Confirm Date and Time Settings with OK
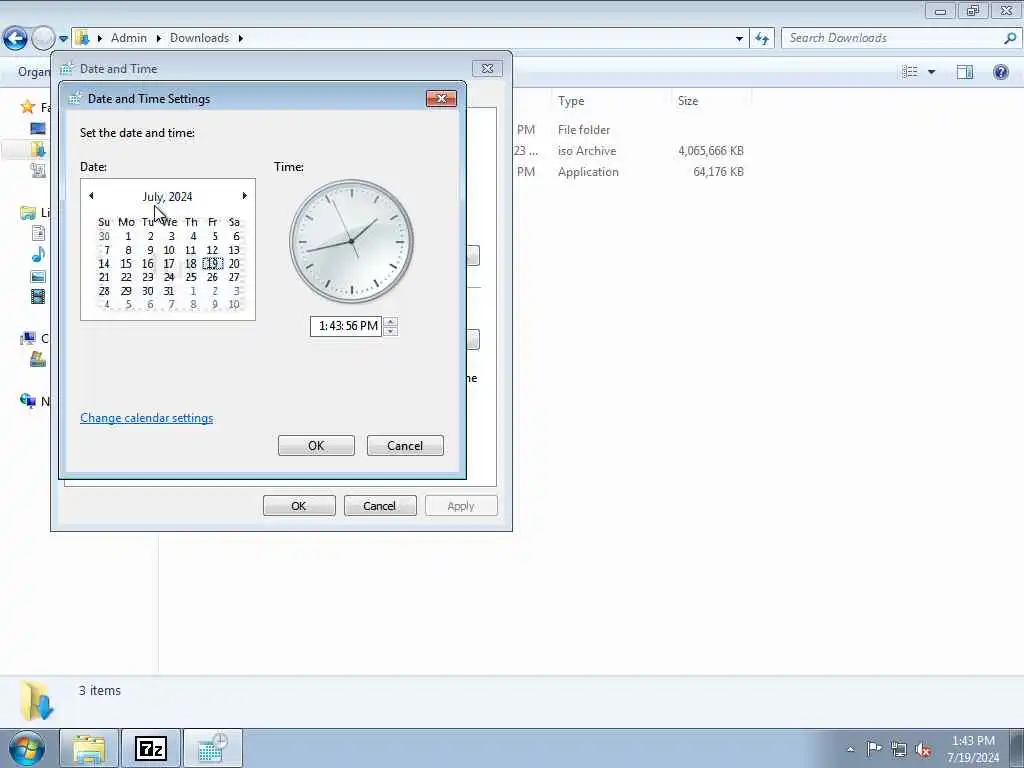1024x768 pixels. tap(316, 445)
